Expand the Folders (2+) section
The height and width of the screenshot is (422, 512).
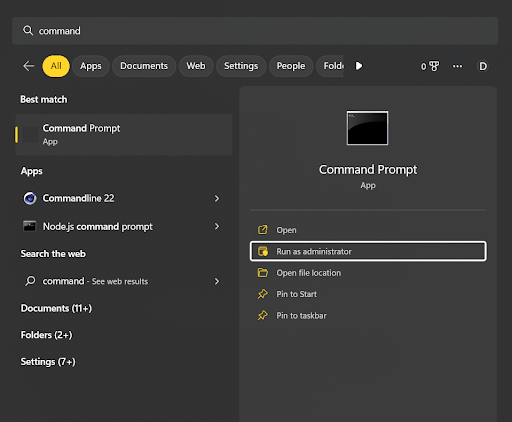(x=46, y=335)
